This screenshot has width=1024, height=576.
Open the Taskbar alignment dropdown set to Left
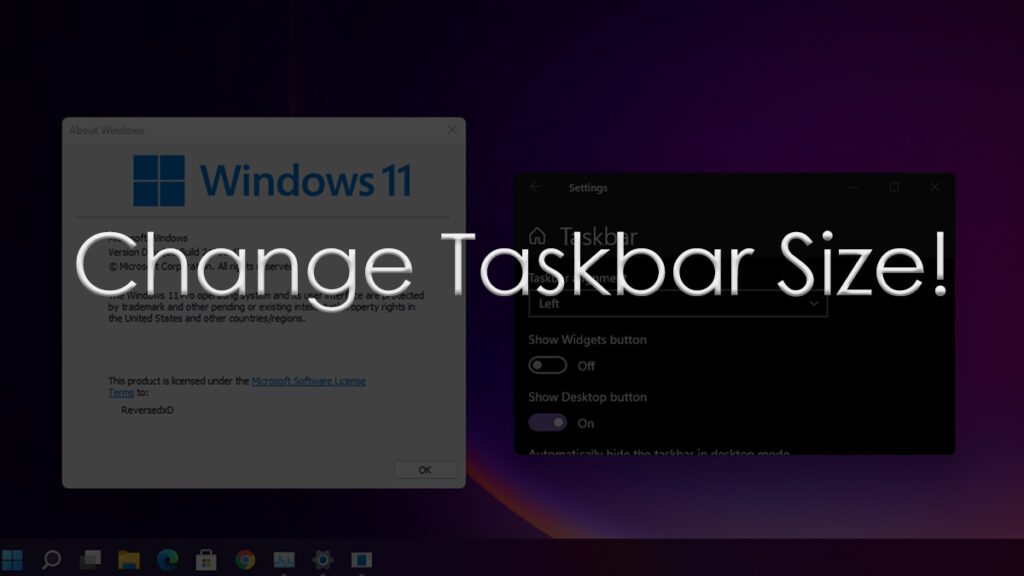click(x=678, y=303)
